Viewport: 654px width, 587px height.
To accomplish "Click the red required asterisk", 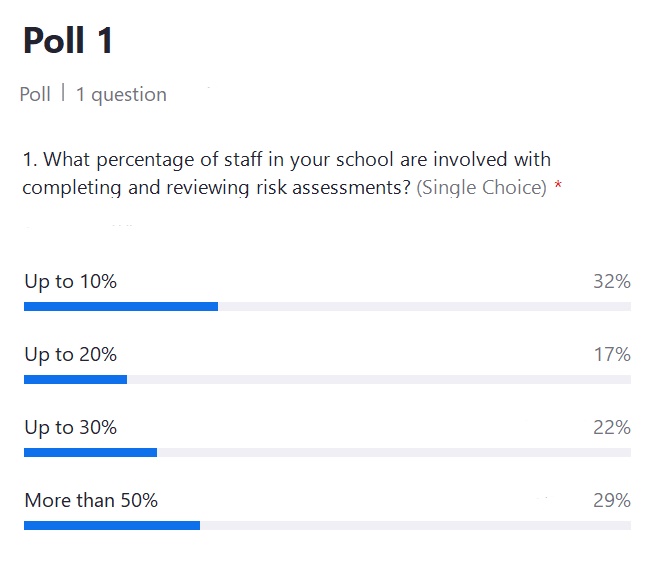I will tap(558, 184).
